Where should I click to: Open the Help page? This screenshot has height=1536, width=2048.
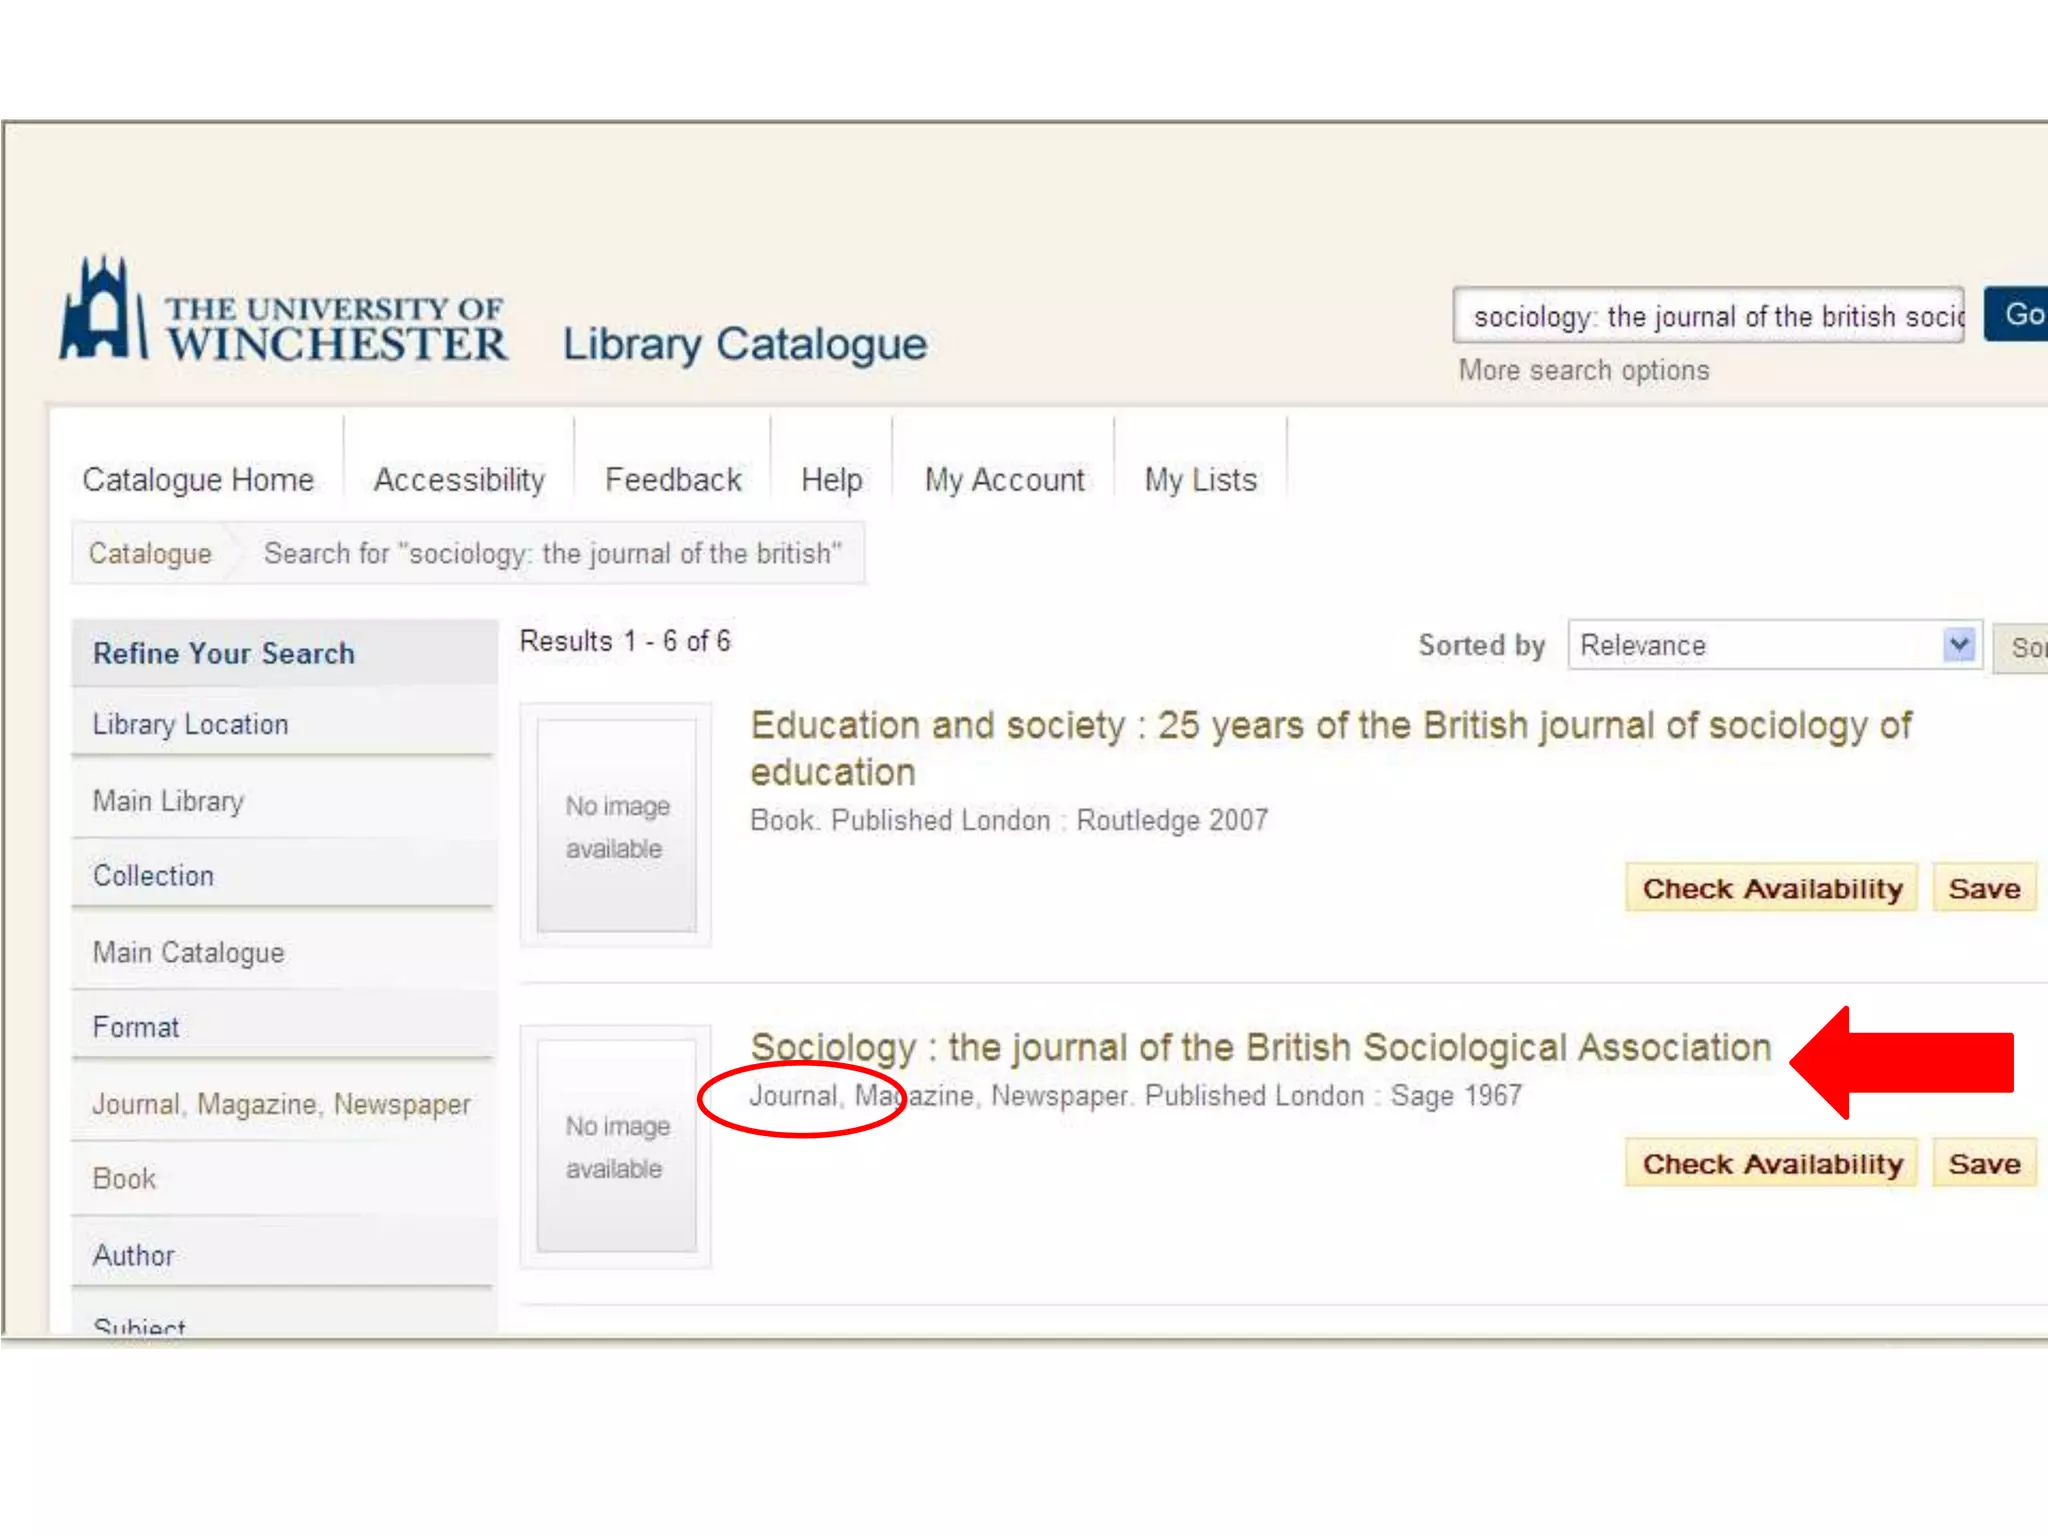831,480
